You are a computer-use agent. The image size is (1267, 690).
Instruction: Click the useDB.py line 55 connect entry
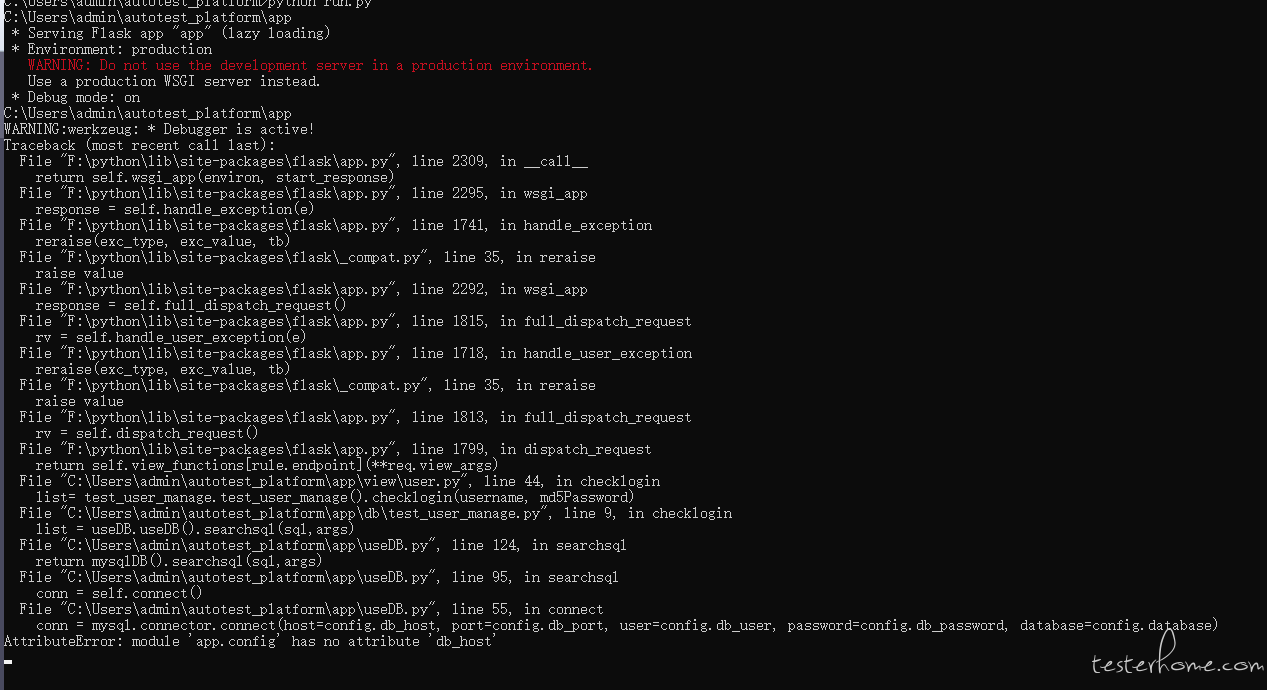click(x=311, y=609)
